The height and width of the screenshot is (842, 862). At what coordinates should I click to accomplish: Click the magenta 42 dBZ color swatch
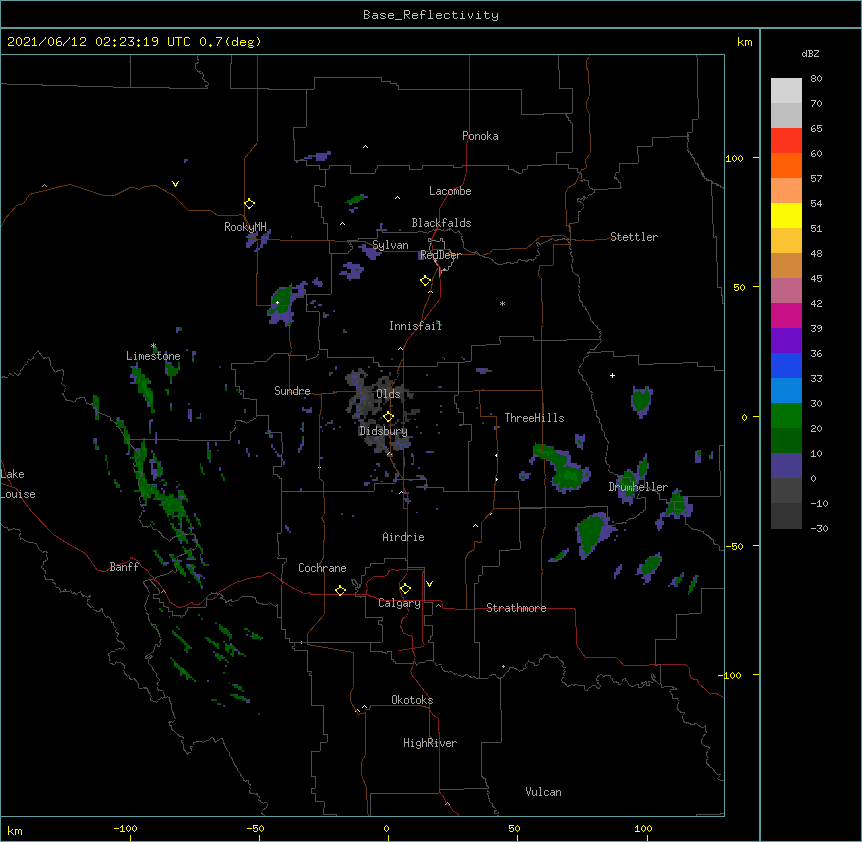coord(786,315)
